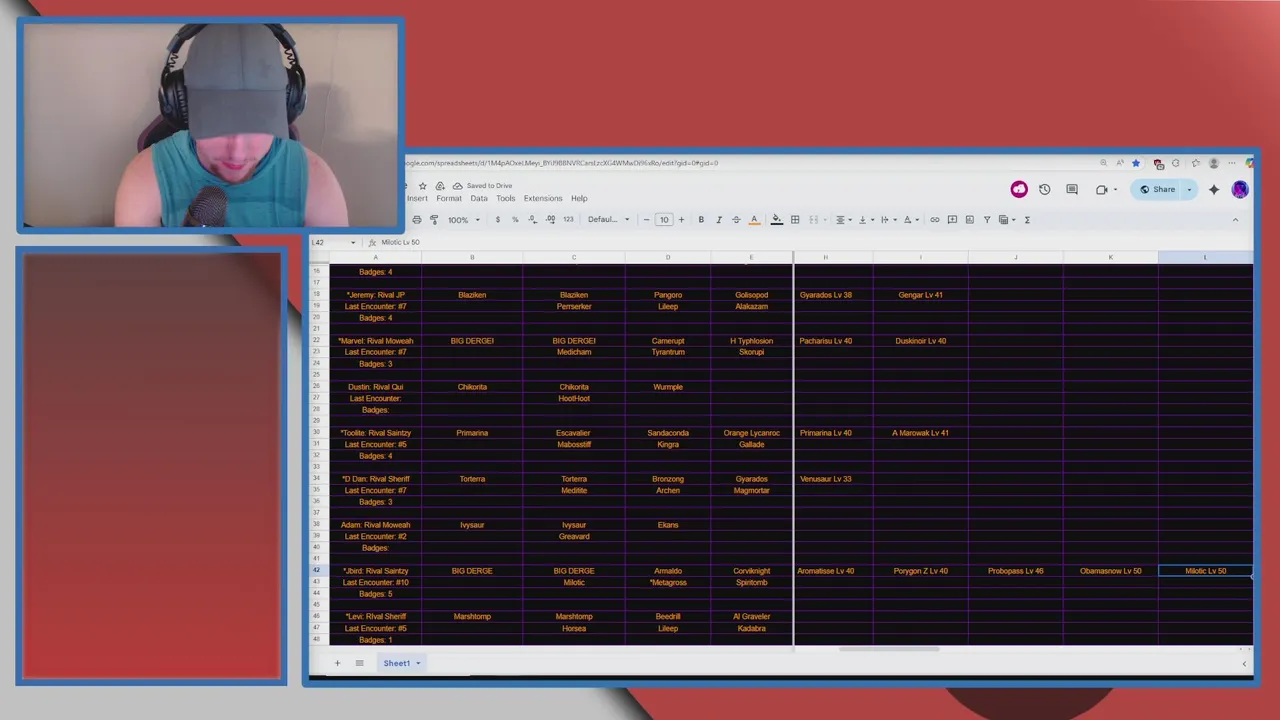The image size is (1280, 720).
Task: Click the Insert link icon
Action: pyautogui.click(x=935, y=220)
